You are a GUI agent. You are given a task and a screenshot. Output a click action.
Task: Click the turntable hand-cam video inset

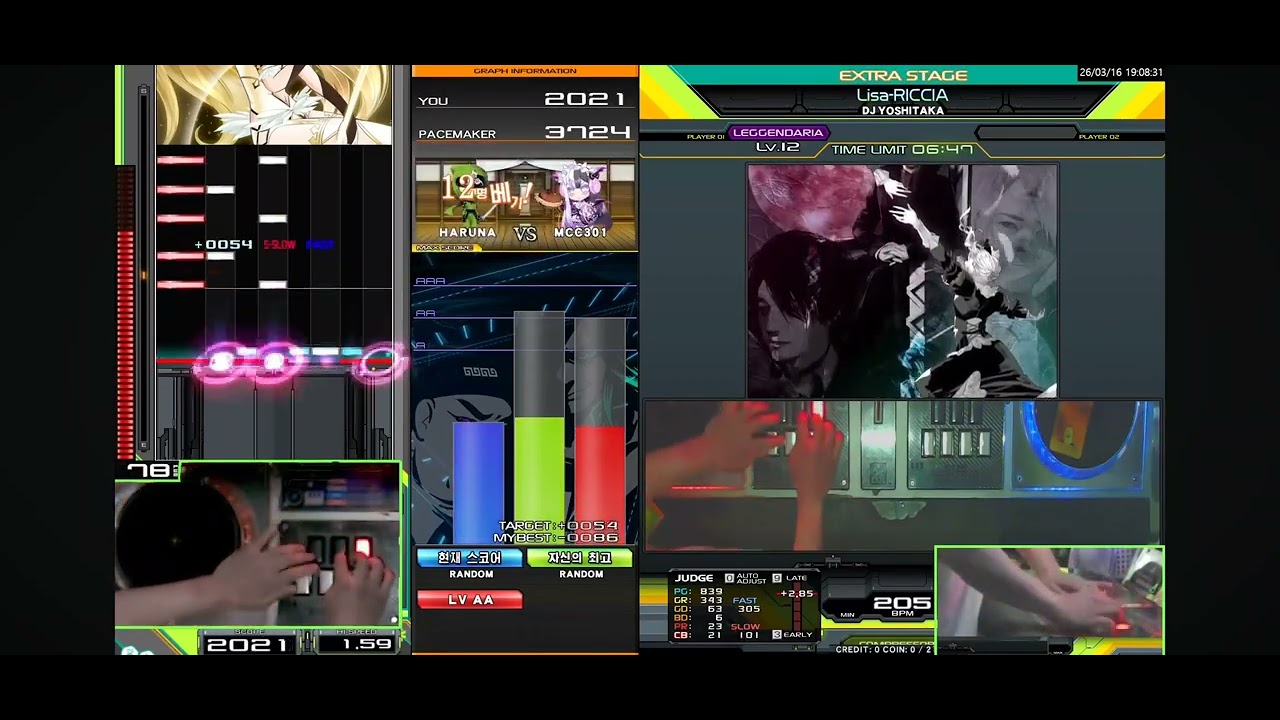[260, 545]
